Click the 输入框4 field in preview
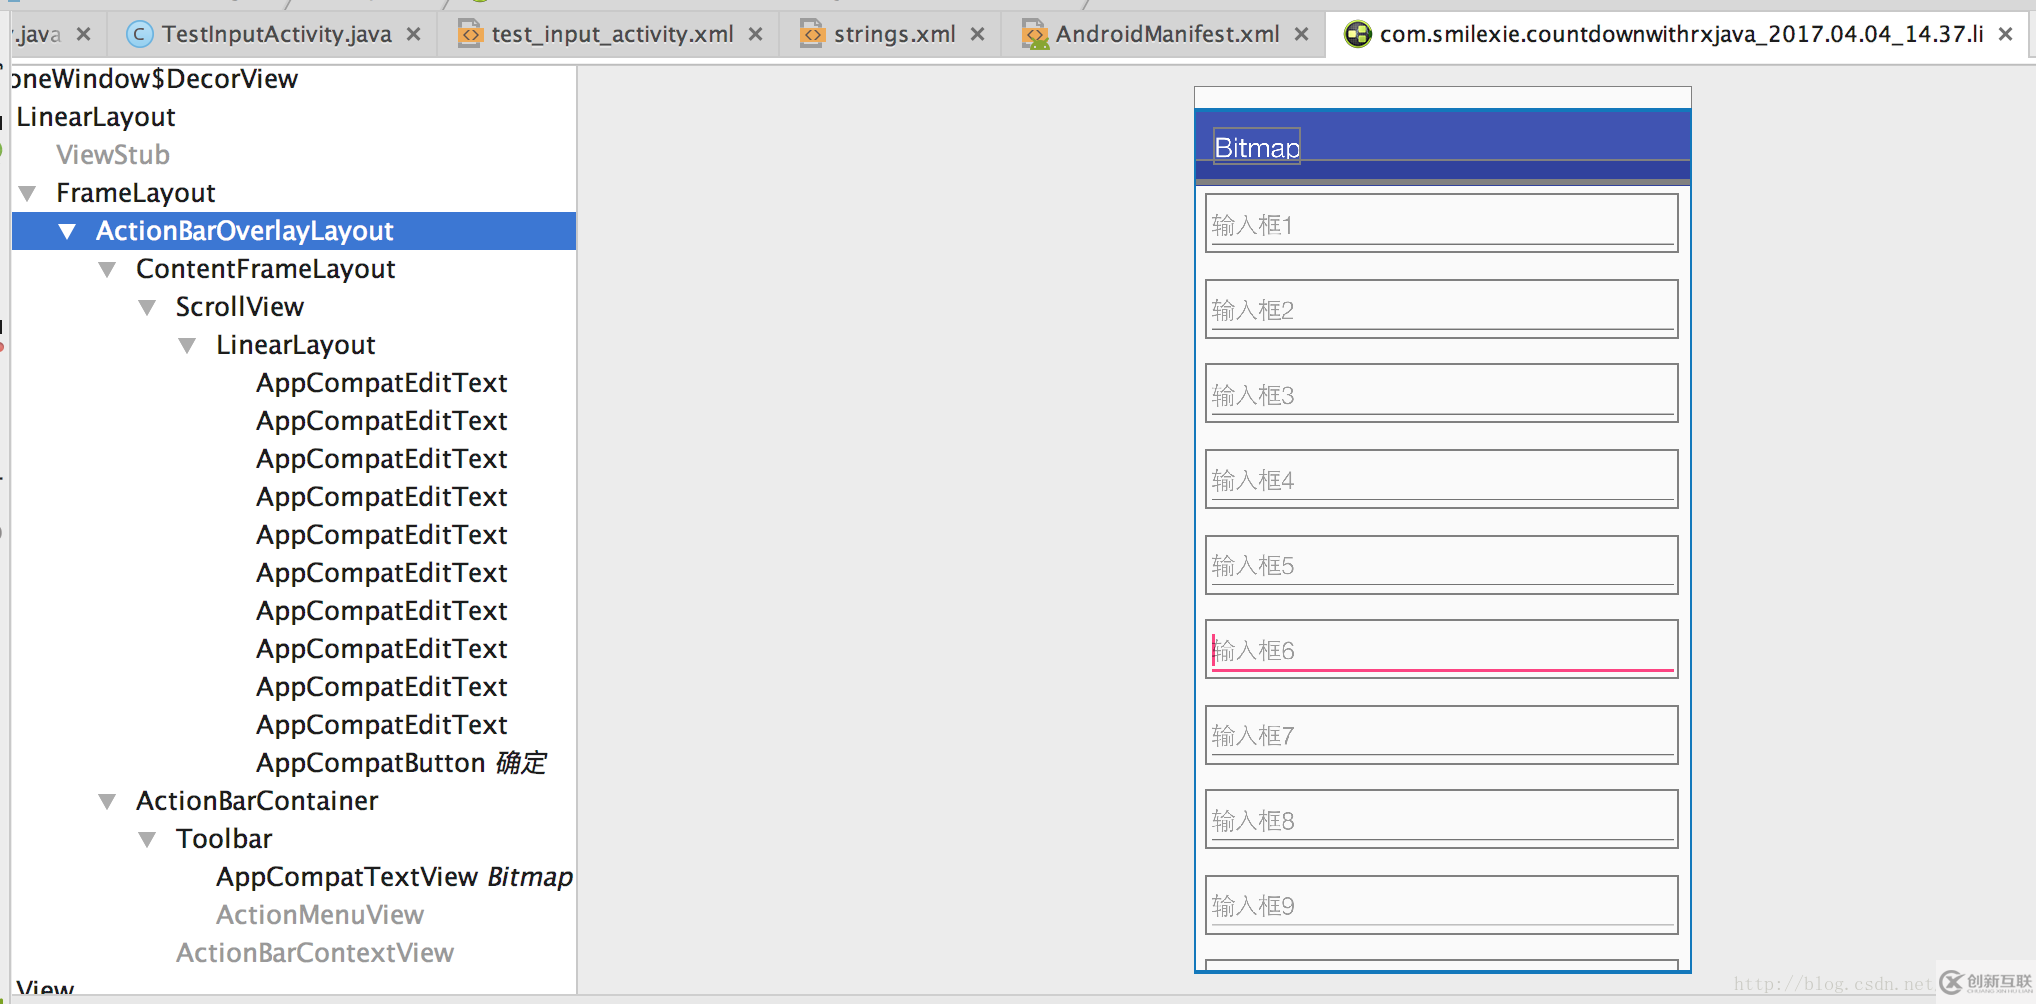This screenshot has height=1004, width=2036. 1441,479
